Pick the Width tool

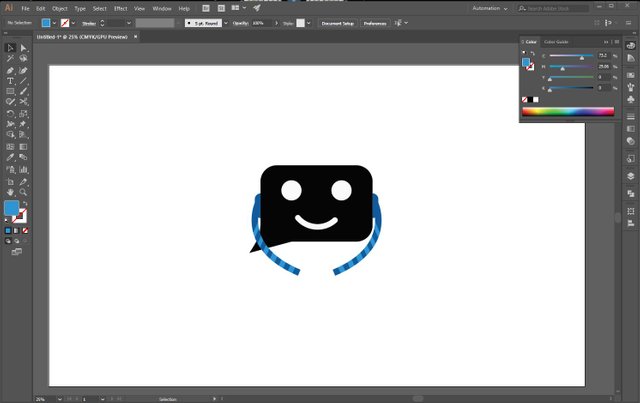point(10,124)
